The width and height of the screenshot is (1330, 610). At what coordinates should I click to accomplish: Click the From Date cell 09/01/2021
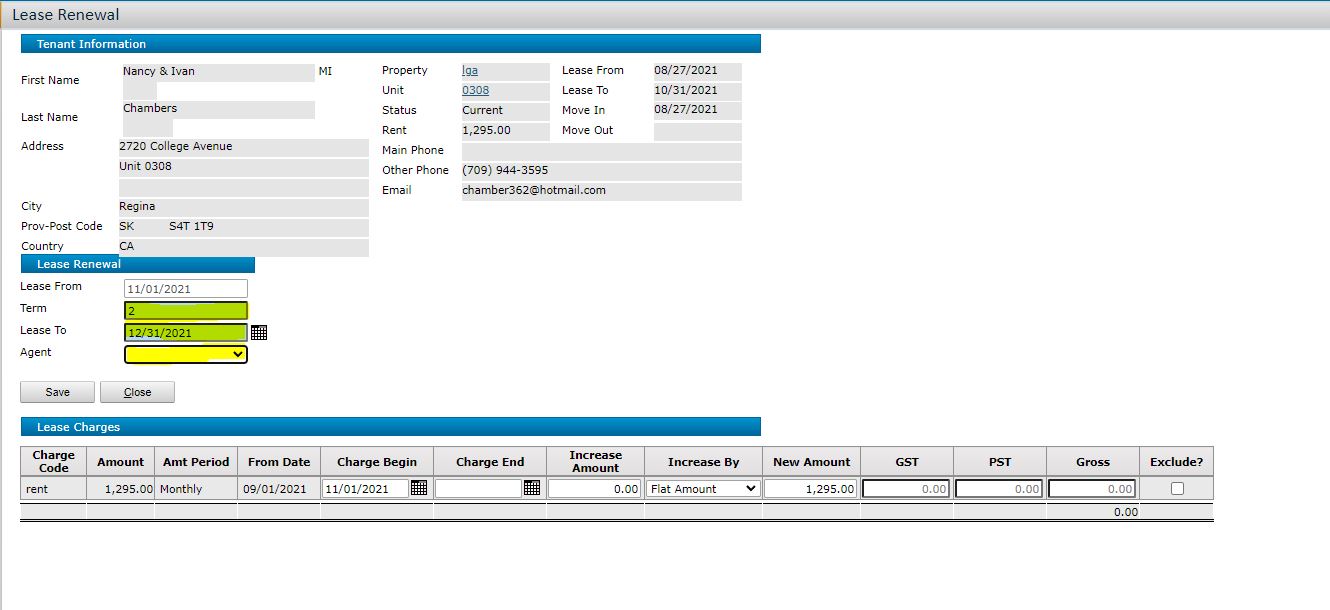tap(279, 489)
